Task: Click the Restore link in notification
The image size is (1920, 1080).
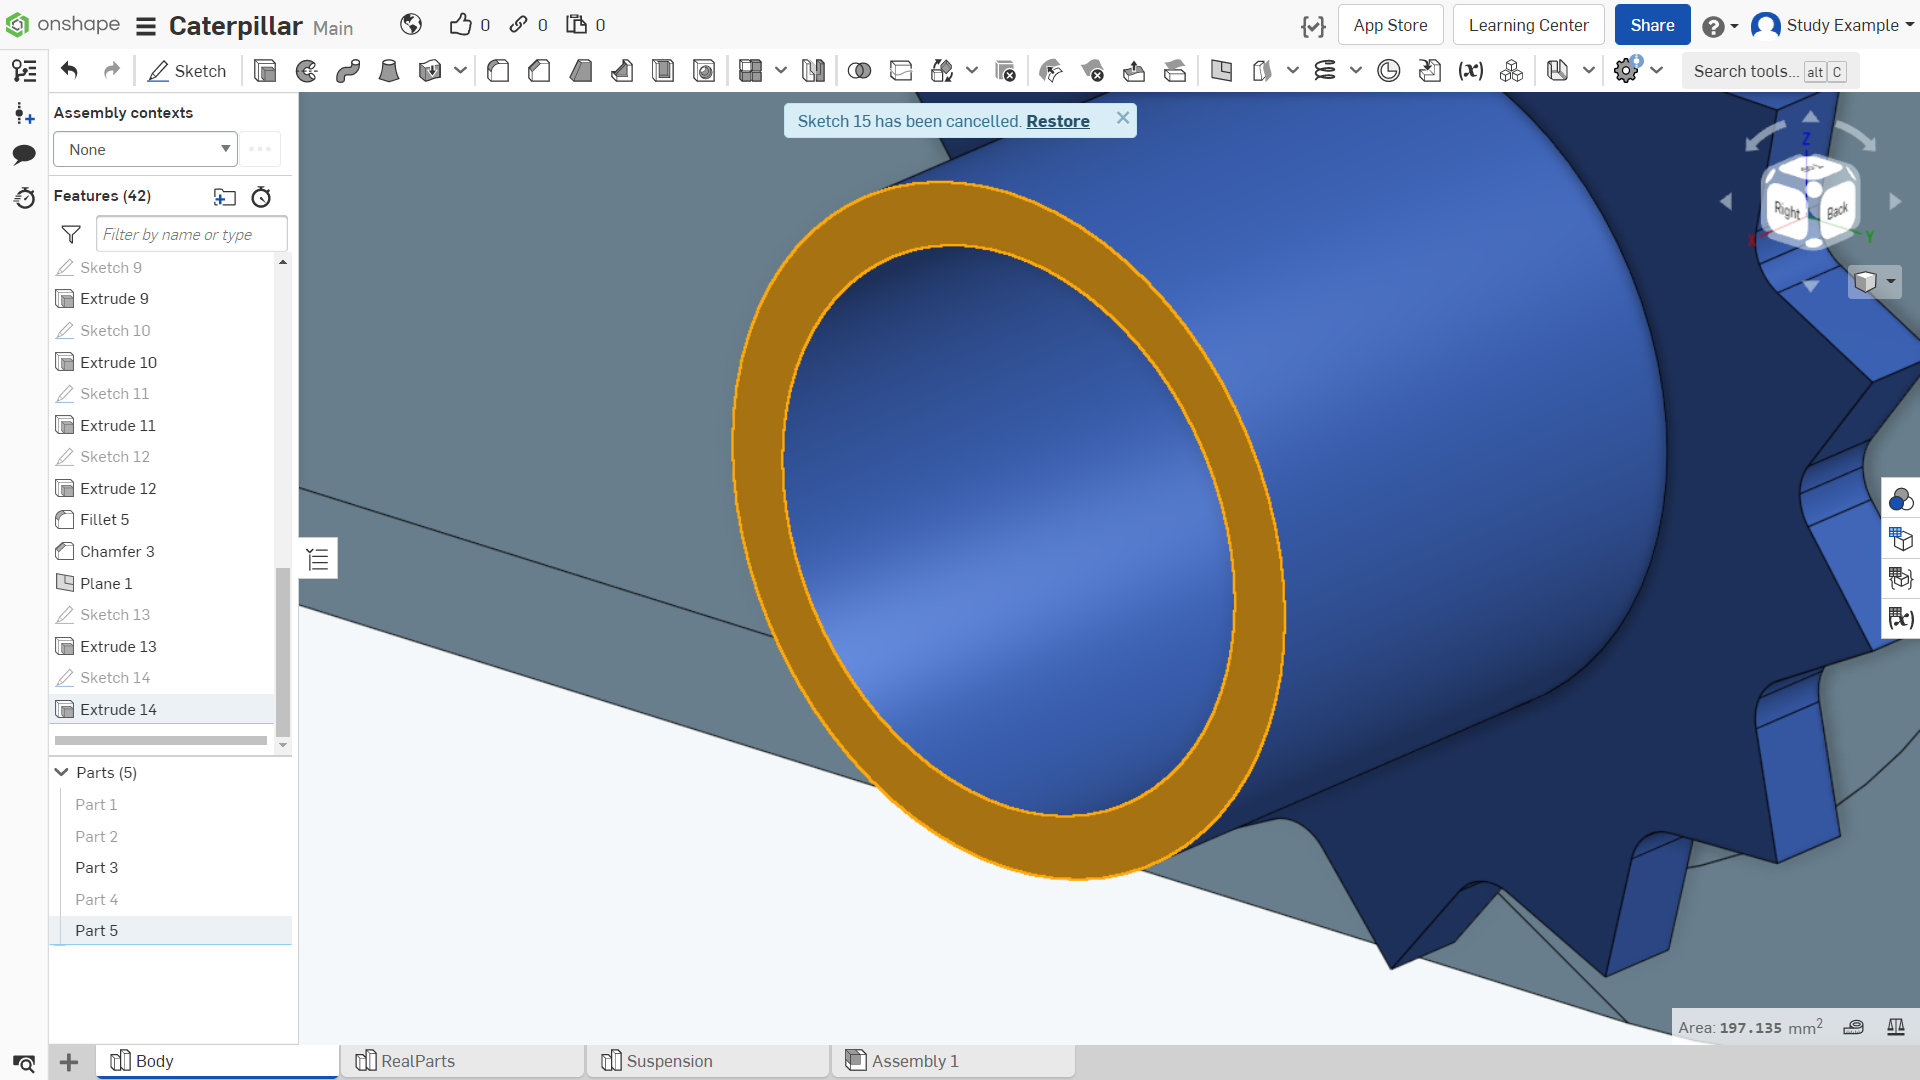Action: point(1057,121)
